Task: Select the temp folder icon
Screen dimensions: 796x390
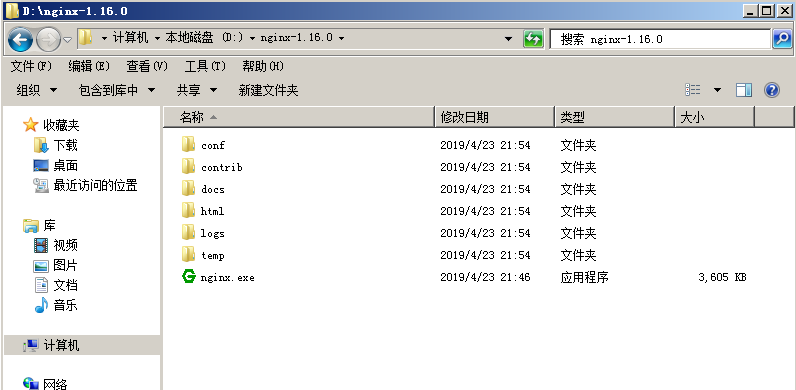Action: [x=188, y=254]
